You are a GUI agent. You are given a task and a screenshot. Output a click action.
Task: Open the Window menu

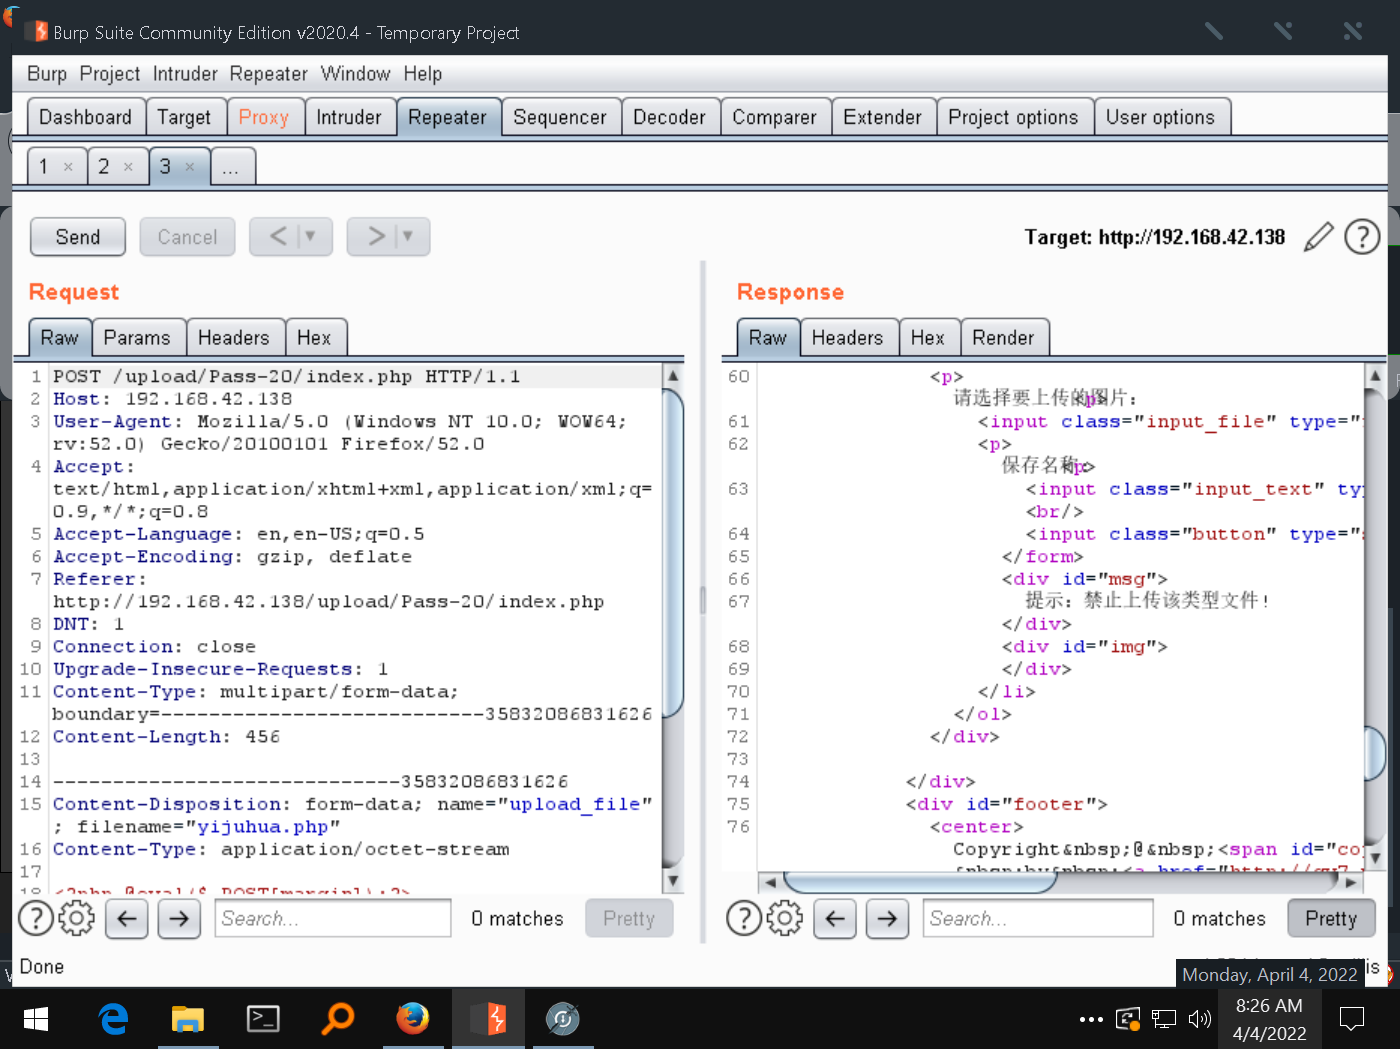(356, 74)
